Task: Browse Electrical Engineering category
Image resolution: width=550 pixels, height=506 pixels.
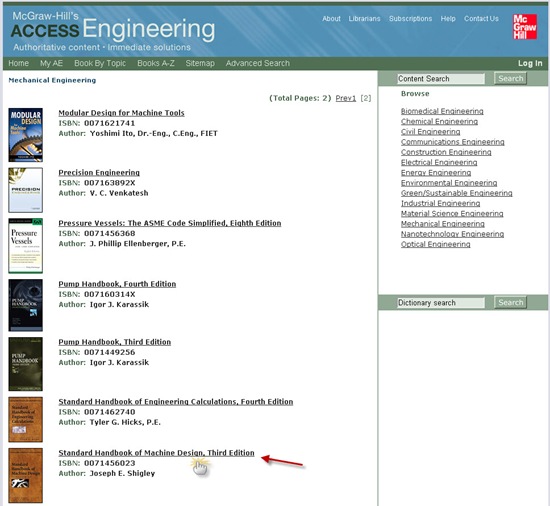Action: [x=439, y=162]
